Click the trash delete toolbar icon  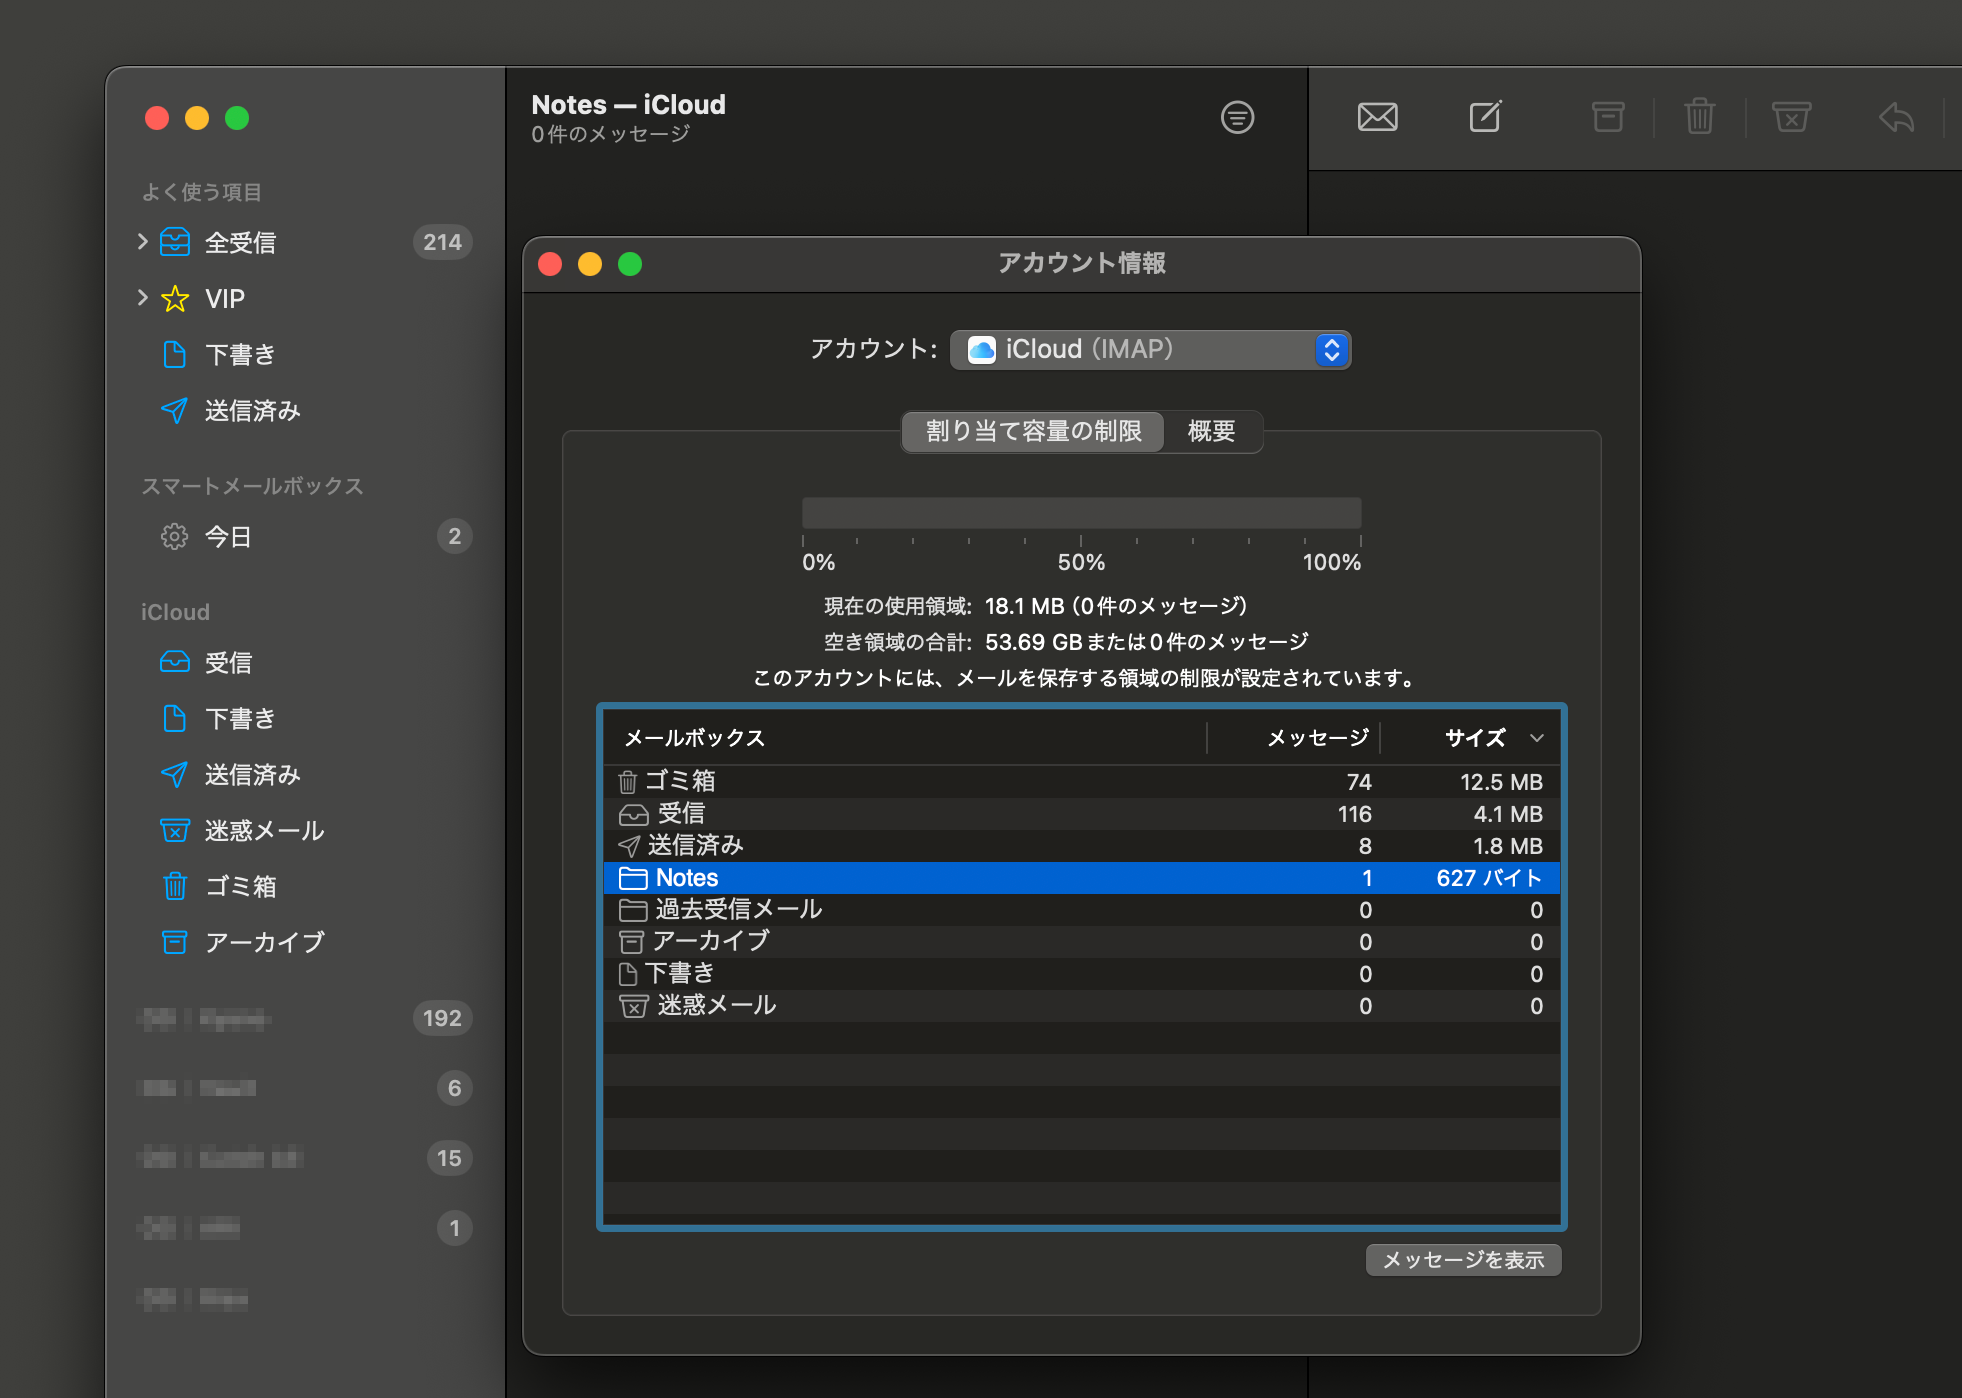[1699, 117]
